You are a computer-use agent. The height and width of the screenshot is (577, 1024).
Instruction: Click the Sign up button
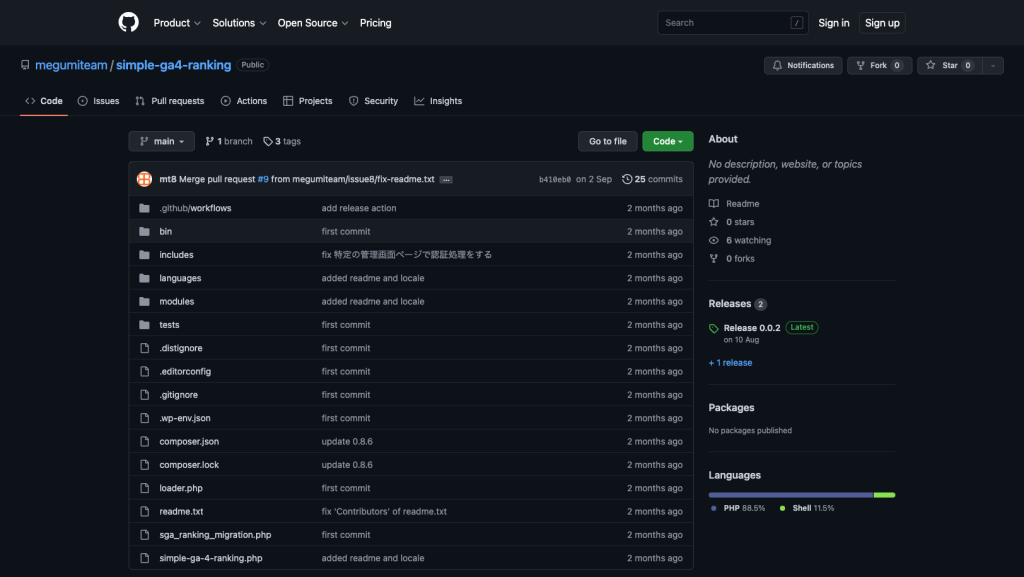point(882,23)
